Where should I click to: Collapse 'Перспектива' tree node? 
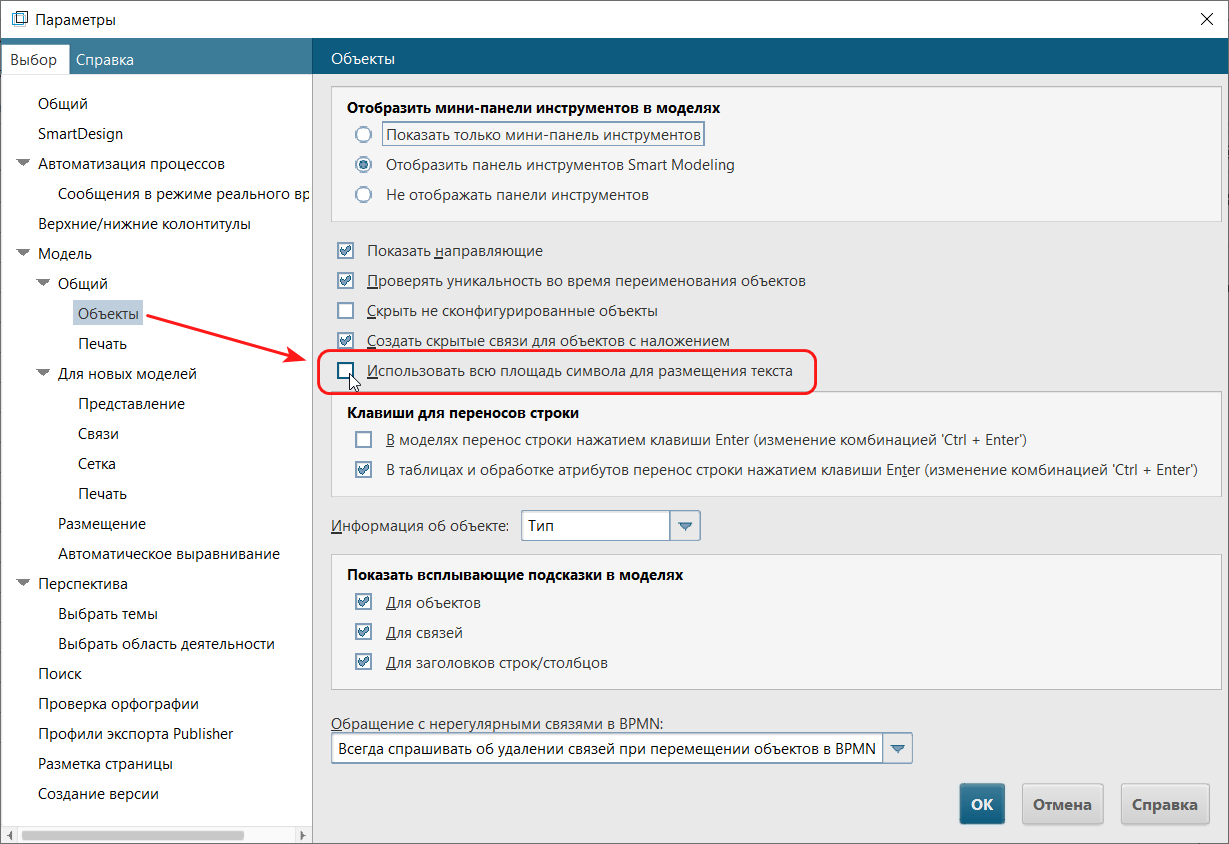[23, 584]
